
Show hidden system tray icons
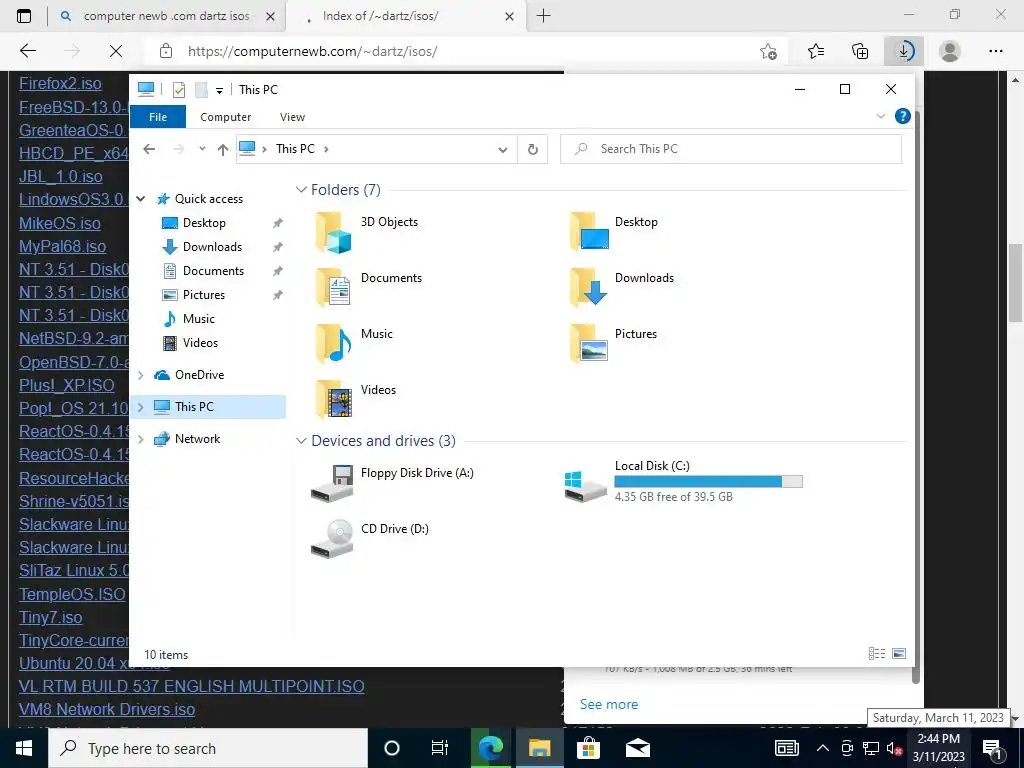(x=823, y=748)
